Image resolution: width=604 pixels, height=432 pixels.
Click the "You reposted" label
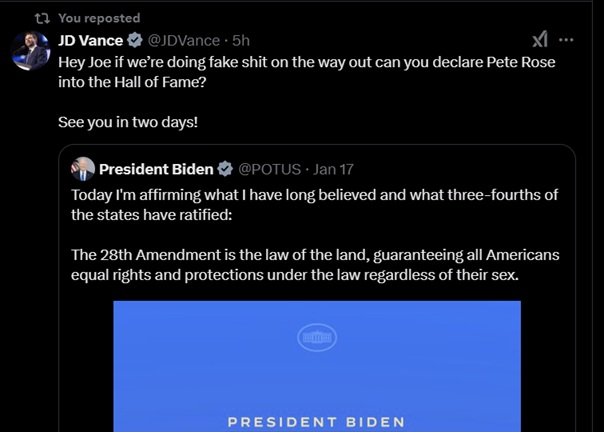click(99, 18)
